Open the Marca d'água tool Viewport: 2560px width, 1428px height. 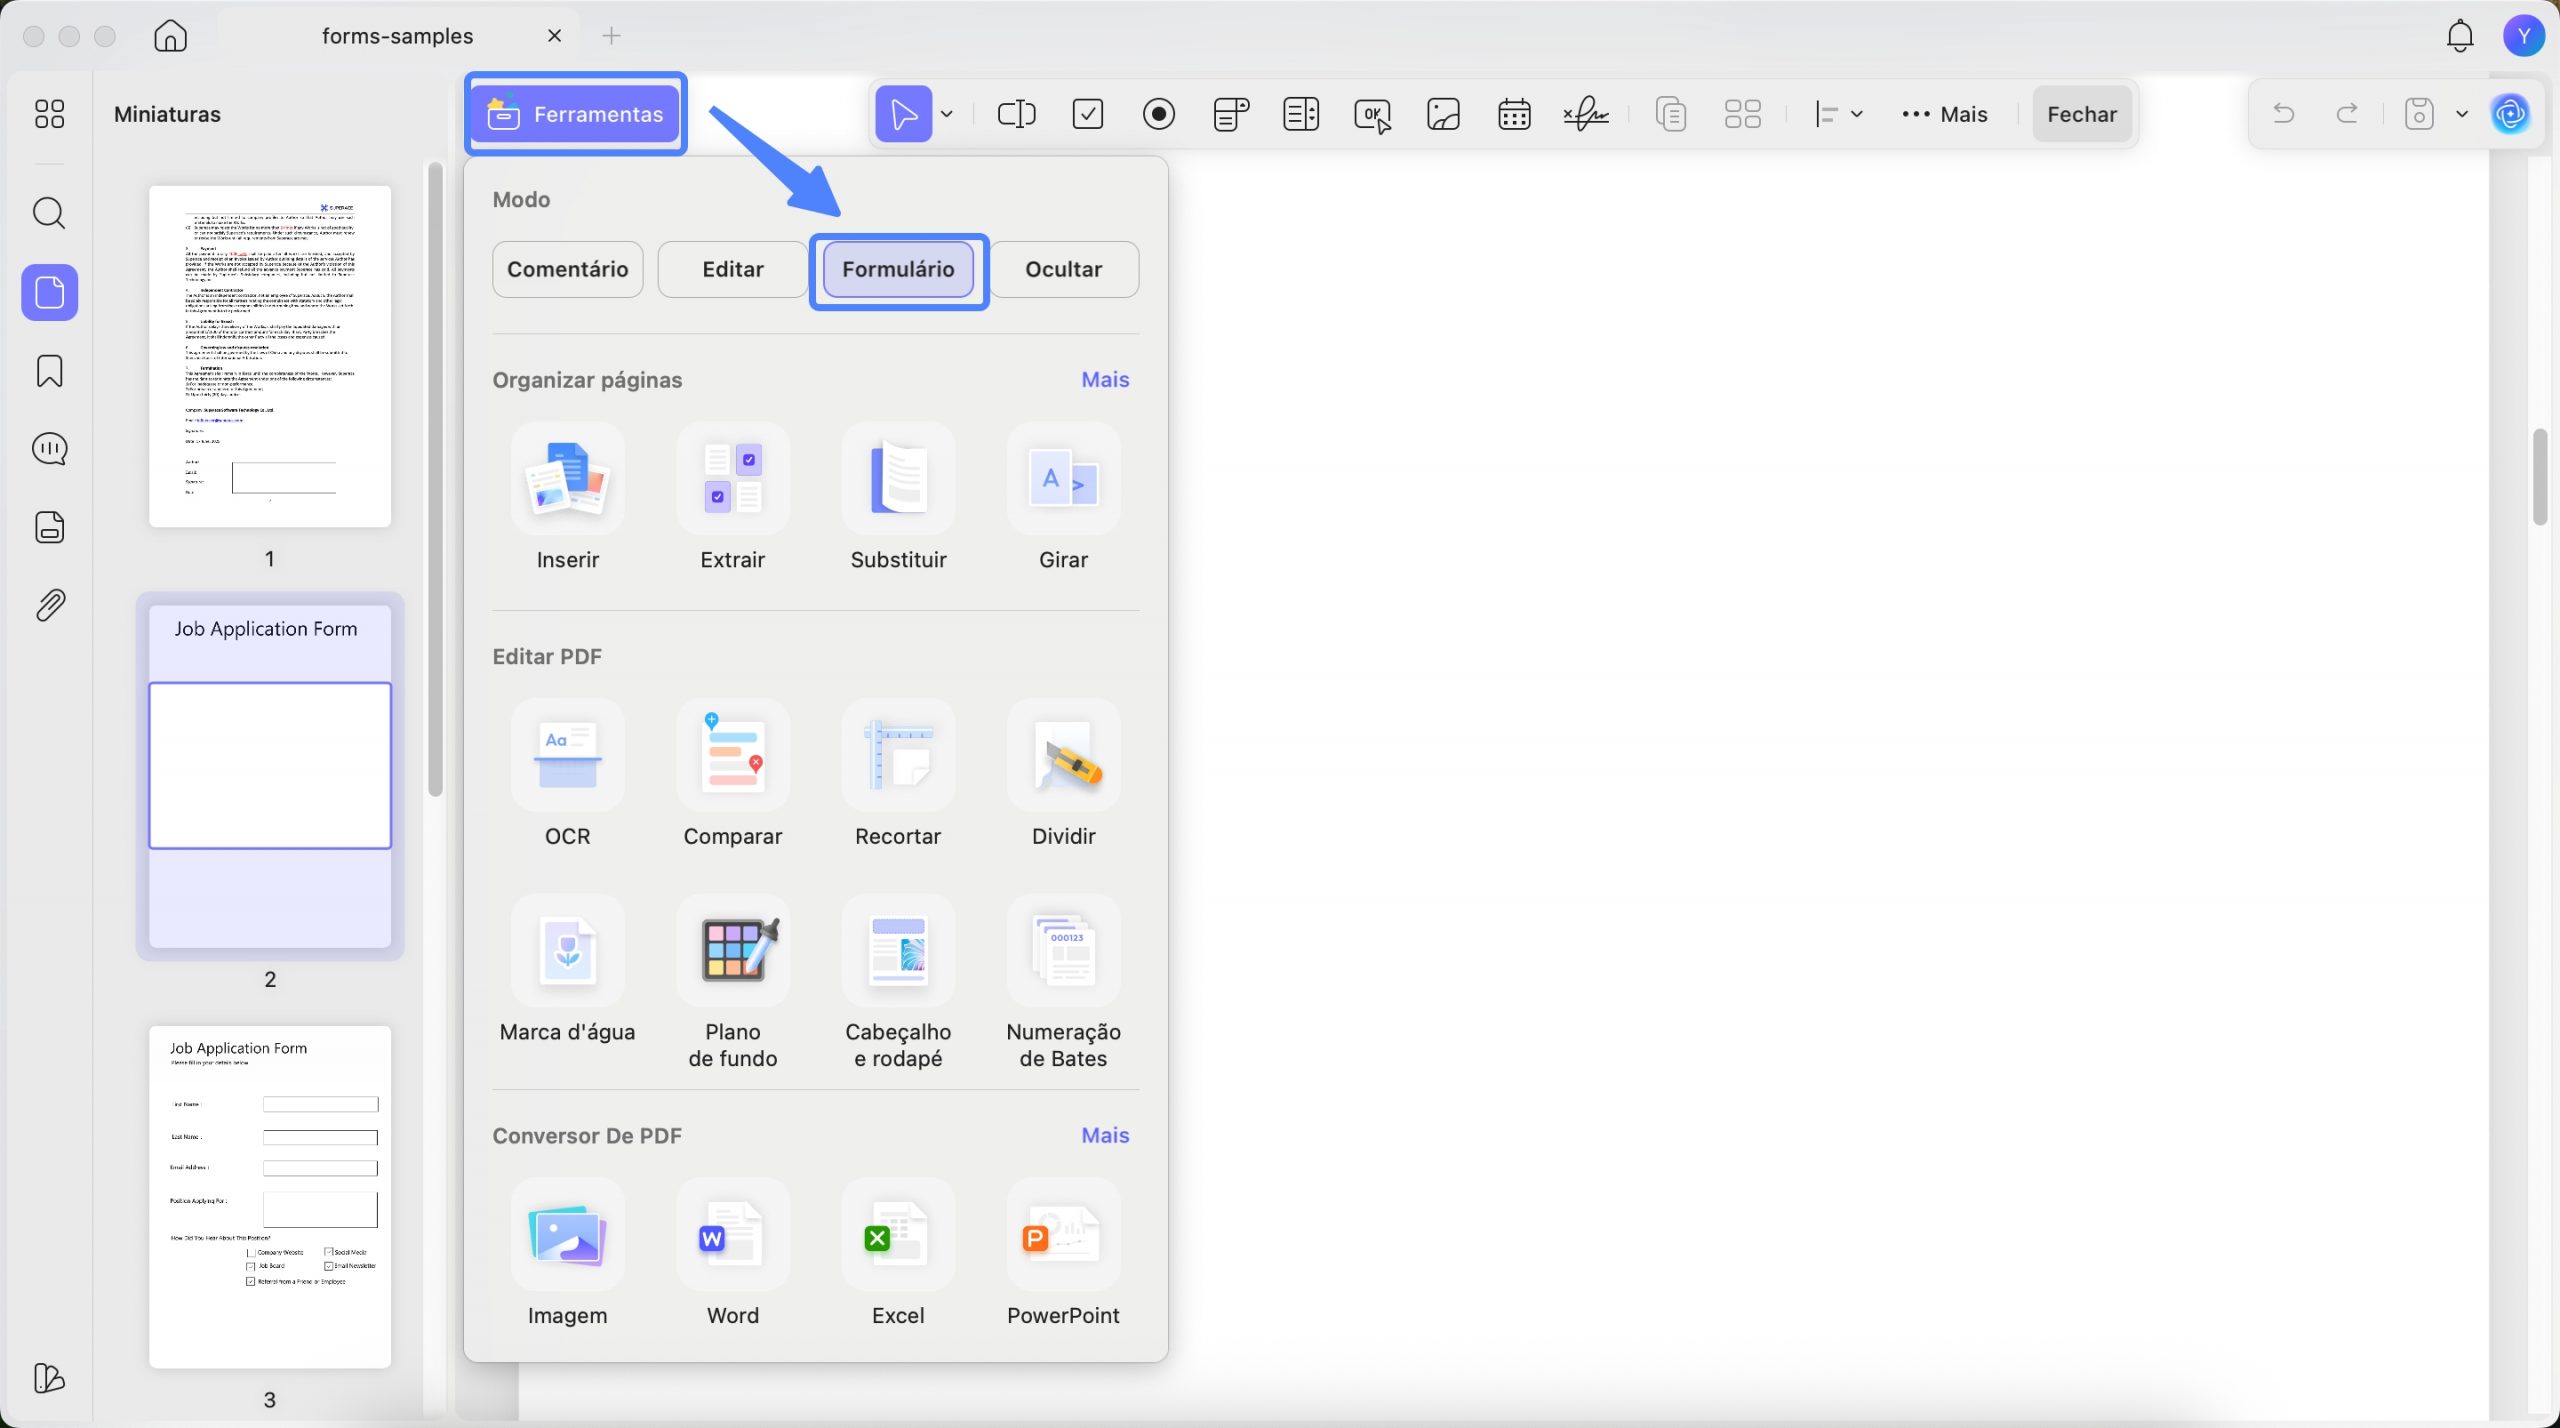point(567,970)
